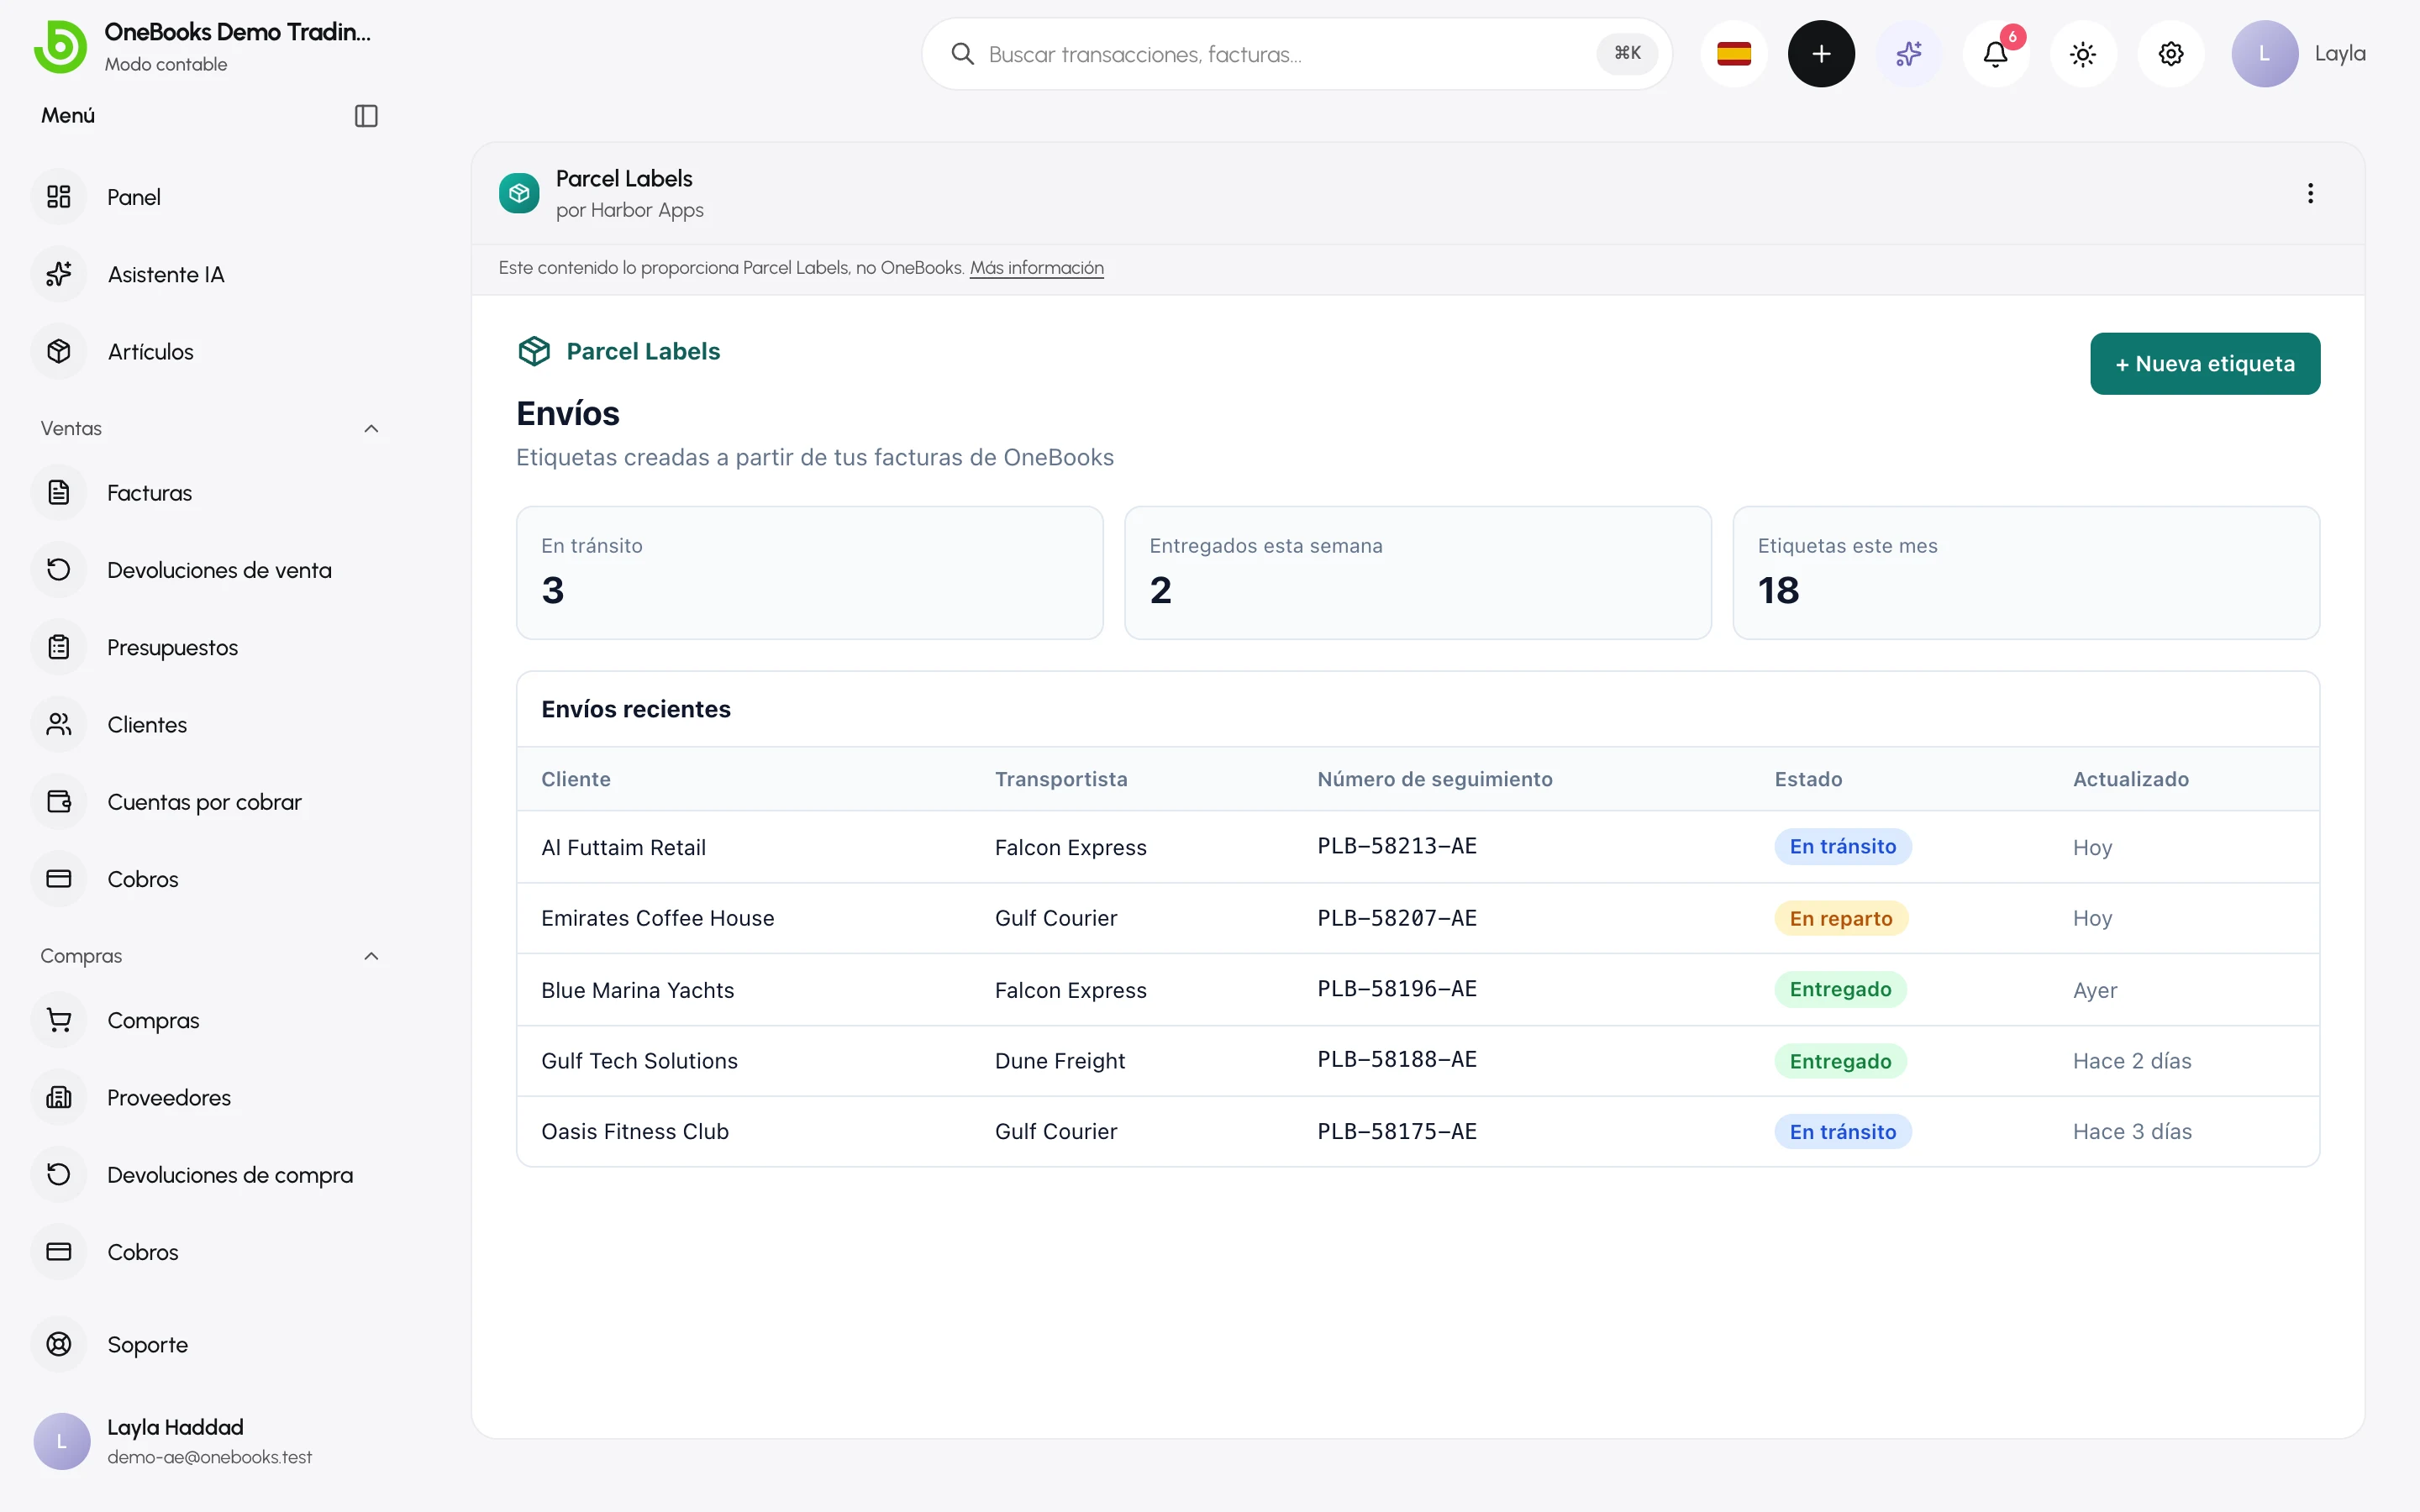
Task: Click the En tránsito stat card
Action: point(809,573)
